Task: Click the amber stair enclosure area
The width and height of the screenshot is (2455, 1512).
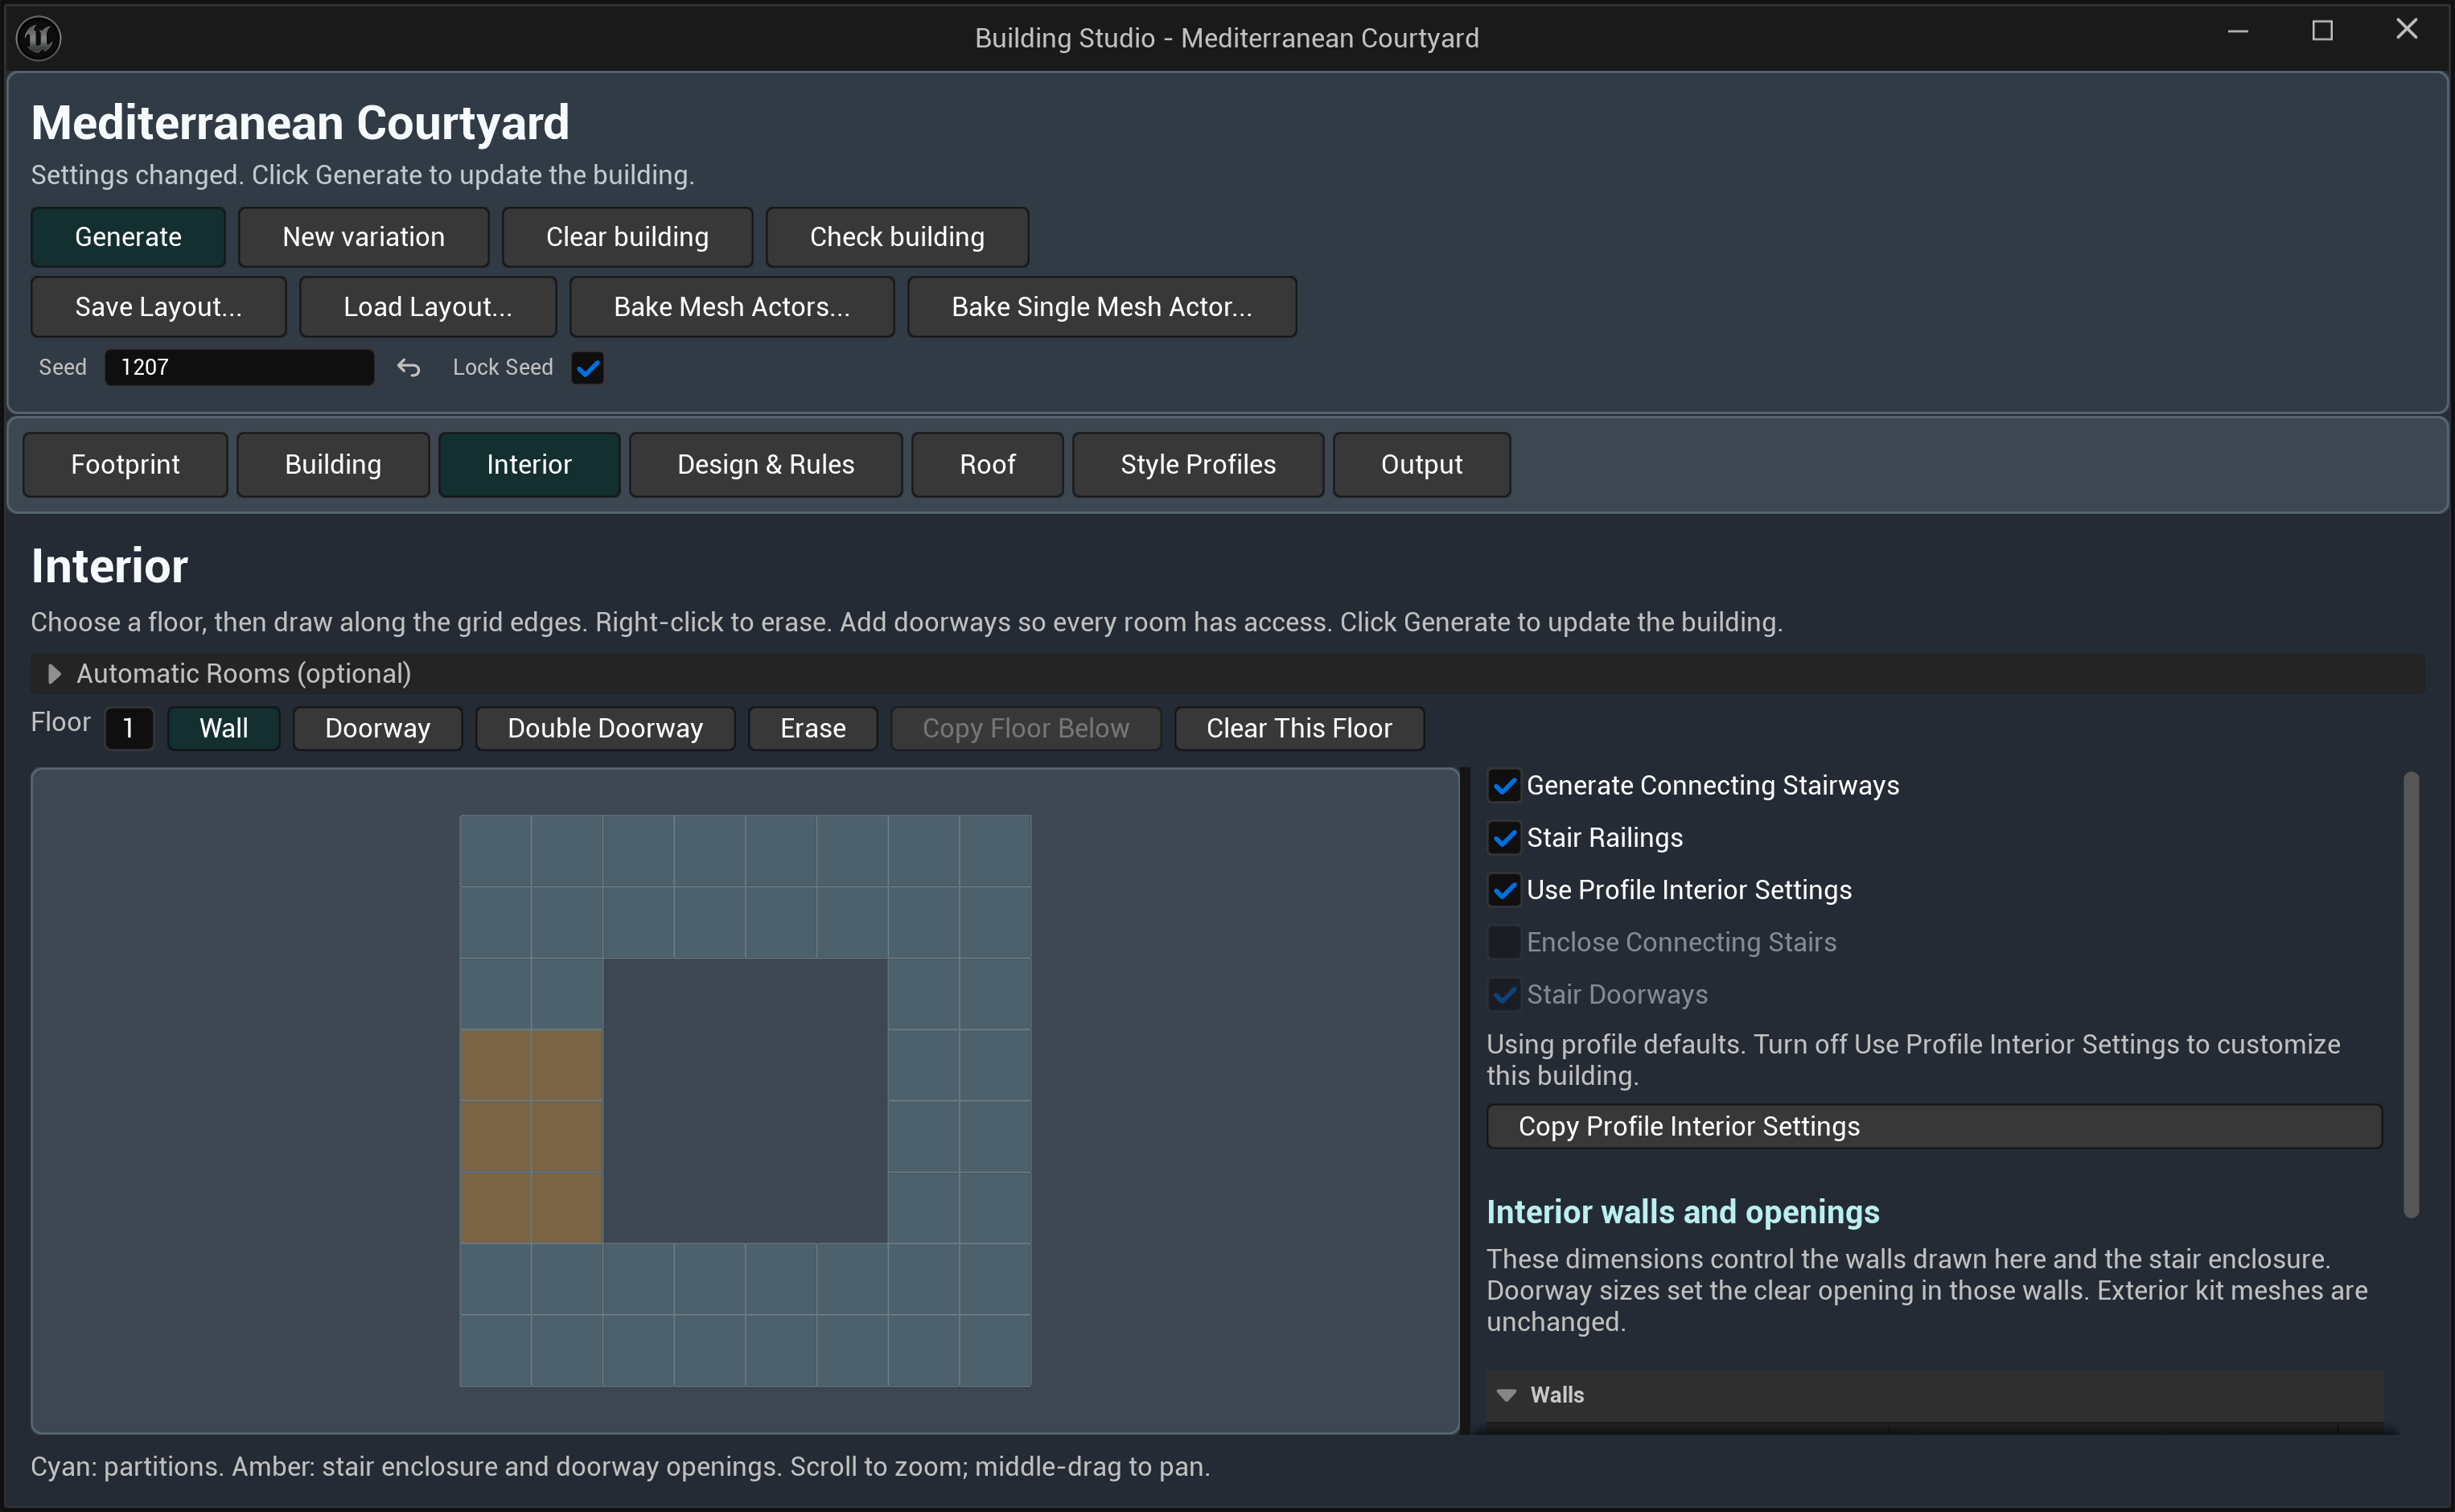Action: 531,1136
